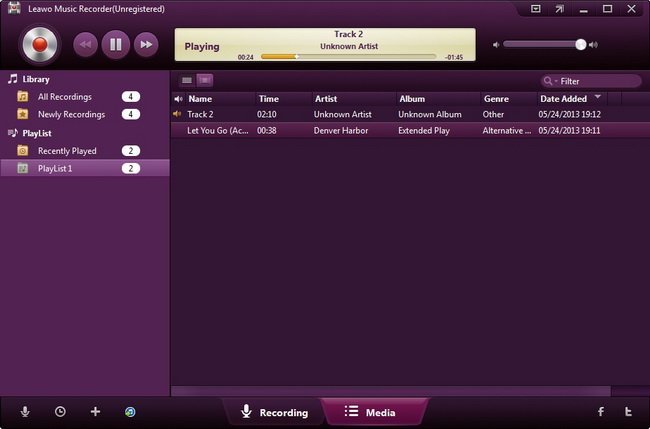Mute using the low-volume speaker icon
The height and width of the screenshot is (429, 650).
coord(496,45)
